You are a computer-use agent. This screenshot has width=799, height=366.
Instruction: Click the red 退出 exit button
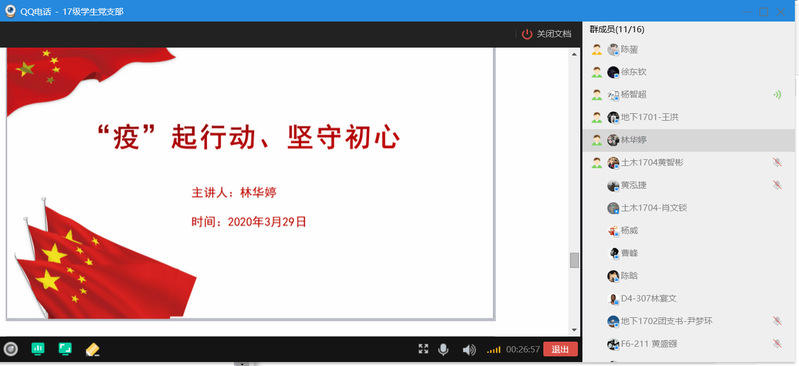pos(560,349)
